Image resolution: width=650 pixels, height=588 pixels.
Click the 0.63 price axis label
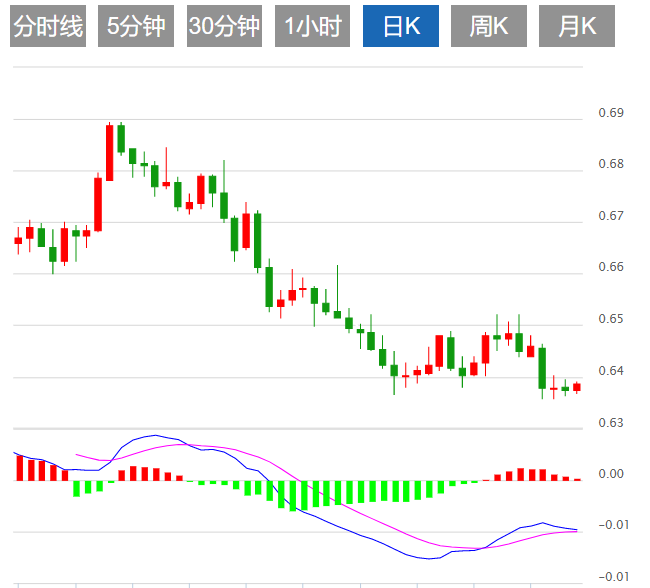pyautogui.click(x=611, y=423)
